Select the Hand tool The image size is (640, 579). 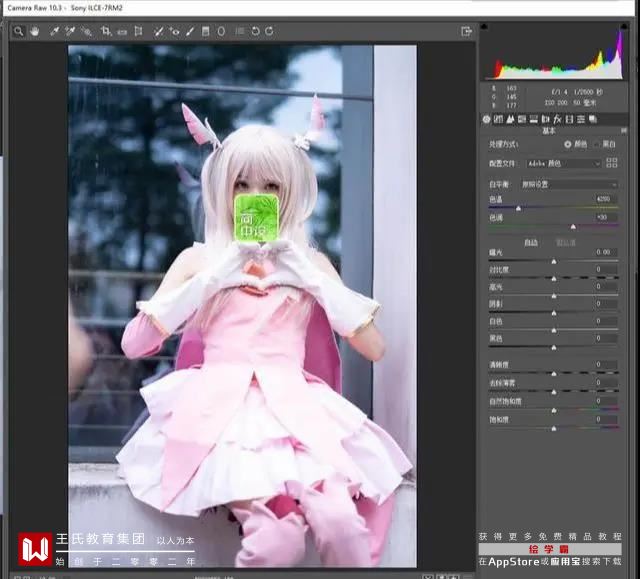click(34, 31)
